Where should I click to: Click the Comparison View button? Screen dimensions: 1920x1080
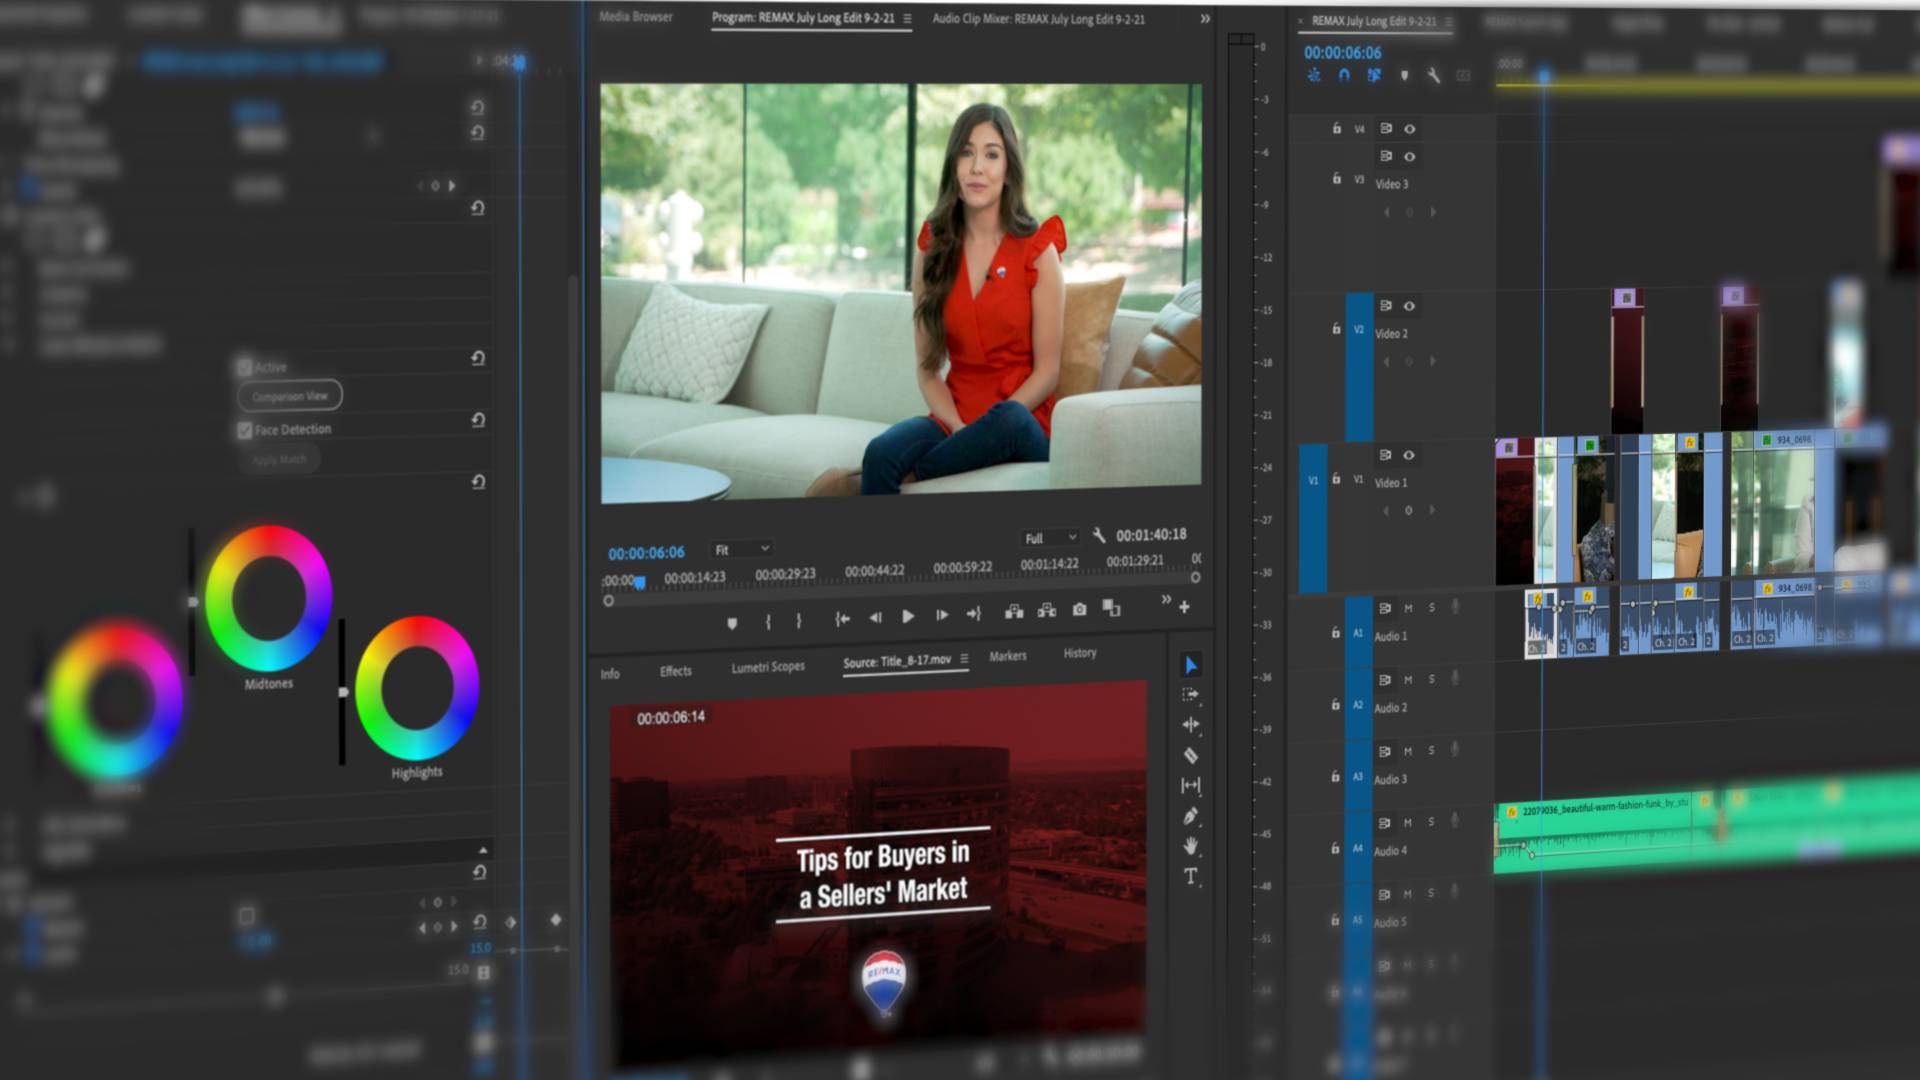click(x=290, y=396)
